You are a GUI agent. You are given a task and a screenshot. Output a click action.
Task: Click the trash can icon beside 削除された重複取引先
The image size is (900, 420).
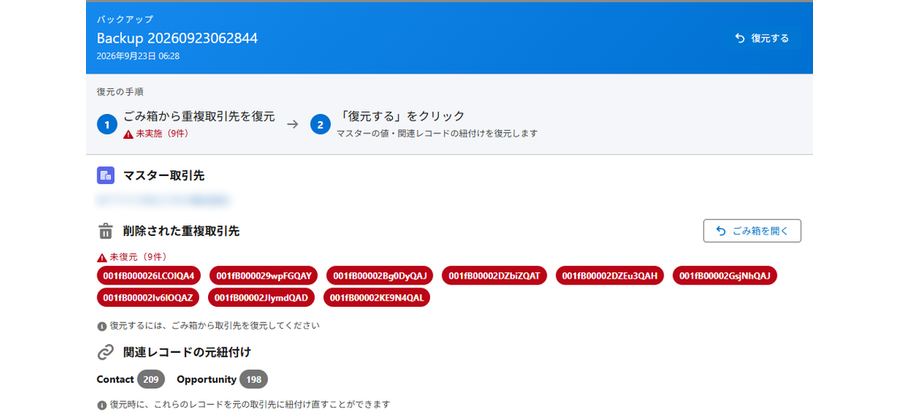(x=106, y=231)
